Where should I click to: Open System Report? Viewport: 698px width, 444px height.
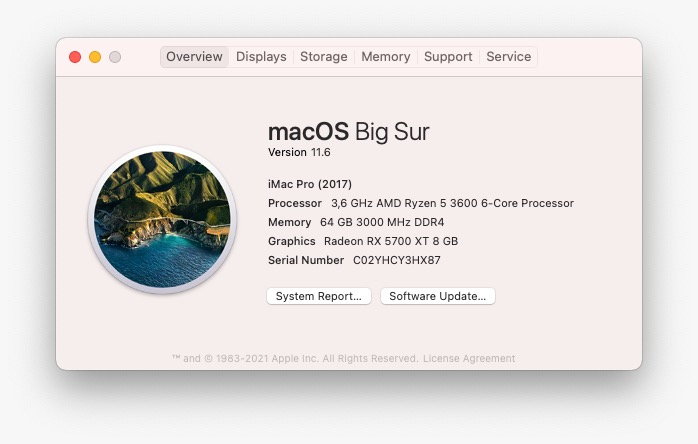(x=319, y=296)
